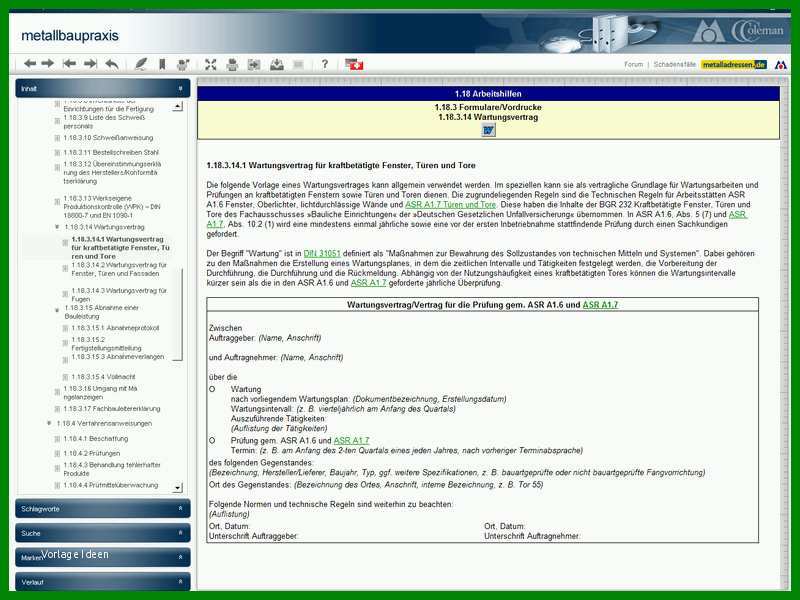Click scroll-up arrow in Inhalt tree
Viewport: 800px width, 600px height.
tap(177, 107)
